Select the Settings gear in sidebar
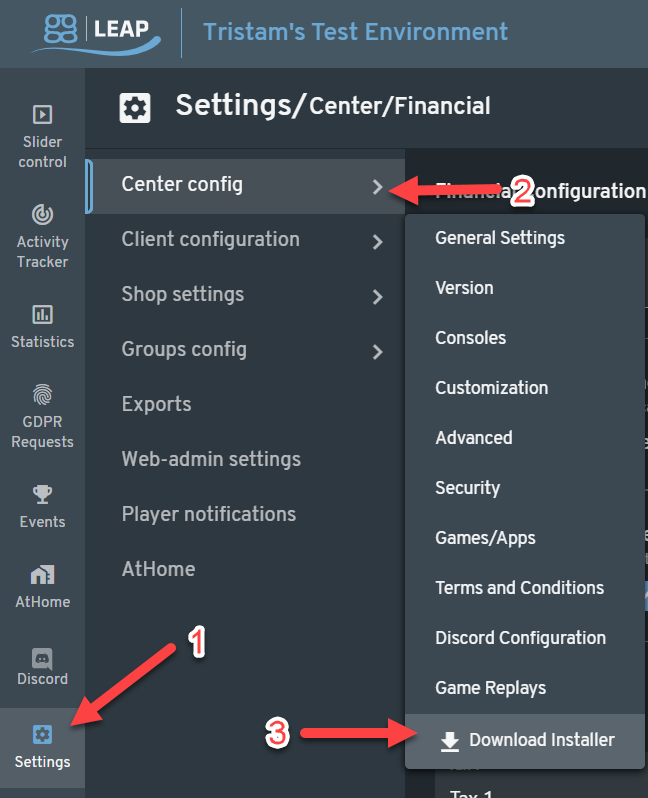Image resolution: width=648 pixels, height=798 pixels. click(x=42, y=734)
